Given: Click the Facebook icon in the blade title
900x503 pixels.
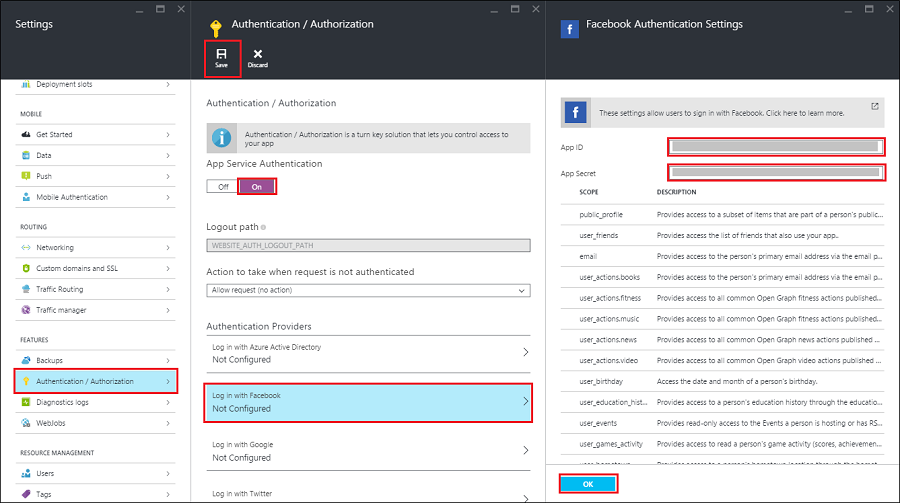Looking at the screenshot, I should coord(569,29).
